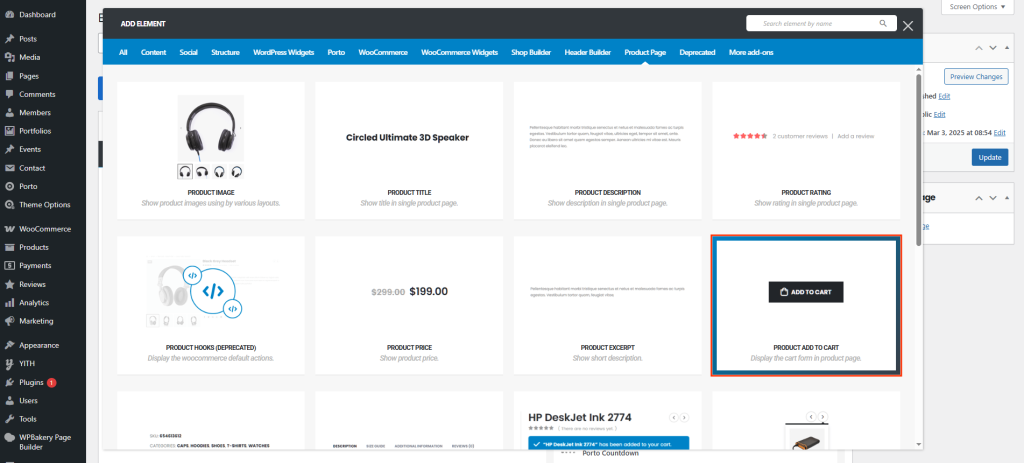Click the Preview Changes button
Image resolution: width=1024 pixels, height=463 pixels.
[976, 76]
